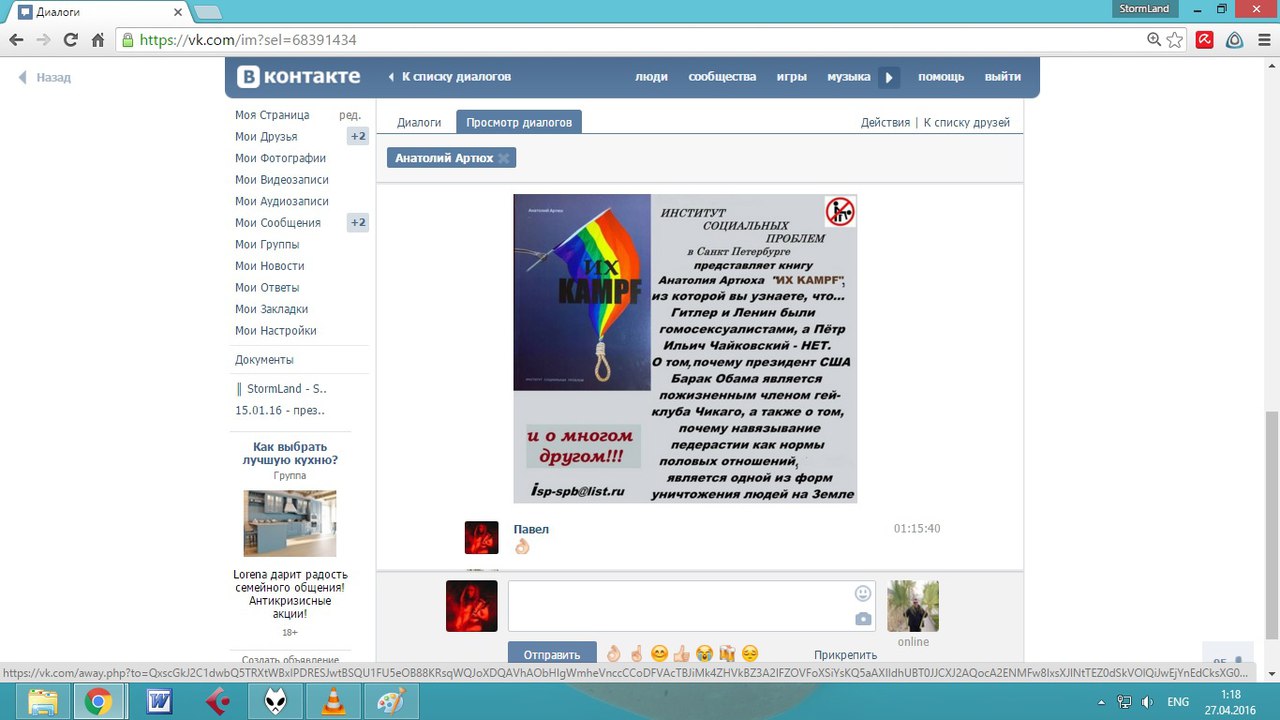Open the сообщества link in header
1280x720 pixels.
pos(722,77)
